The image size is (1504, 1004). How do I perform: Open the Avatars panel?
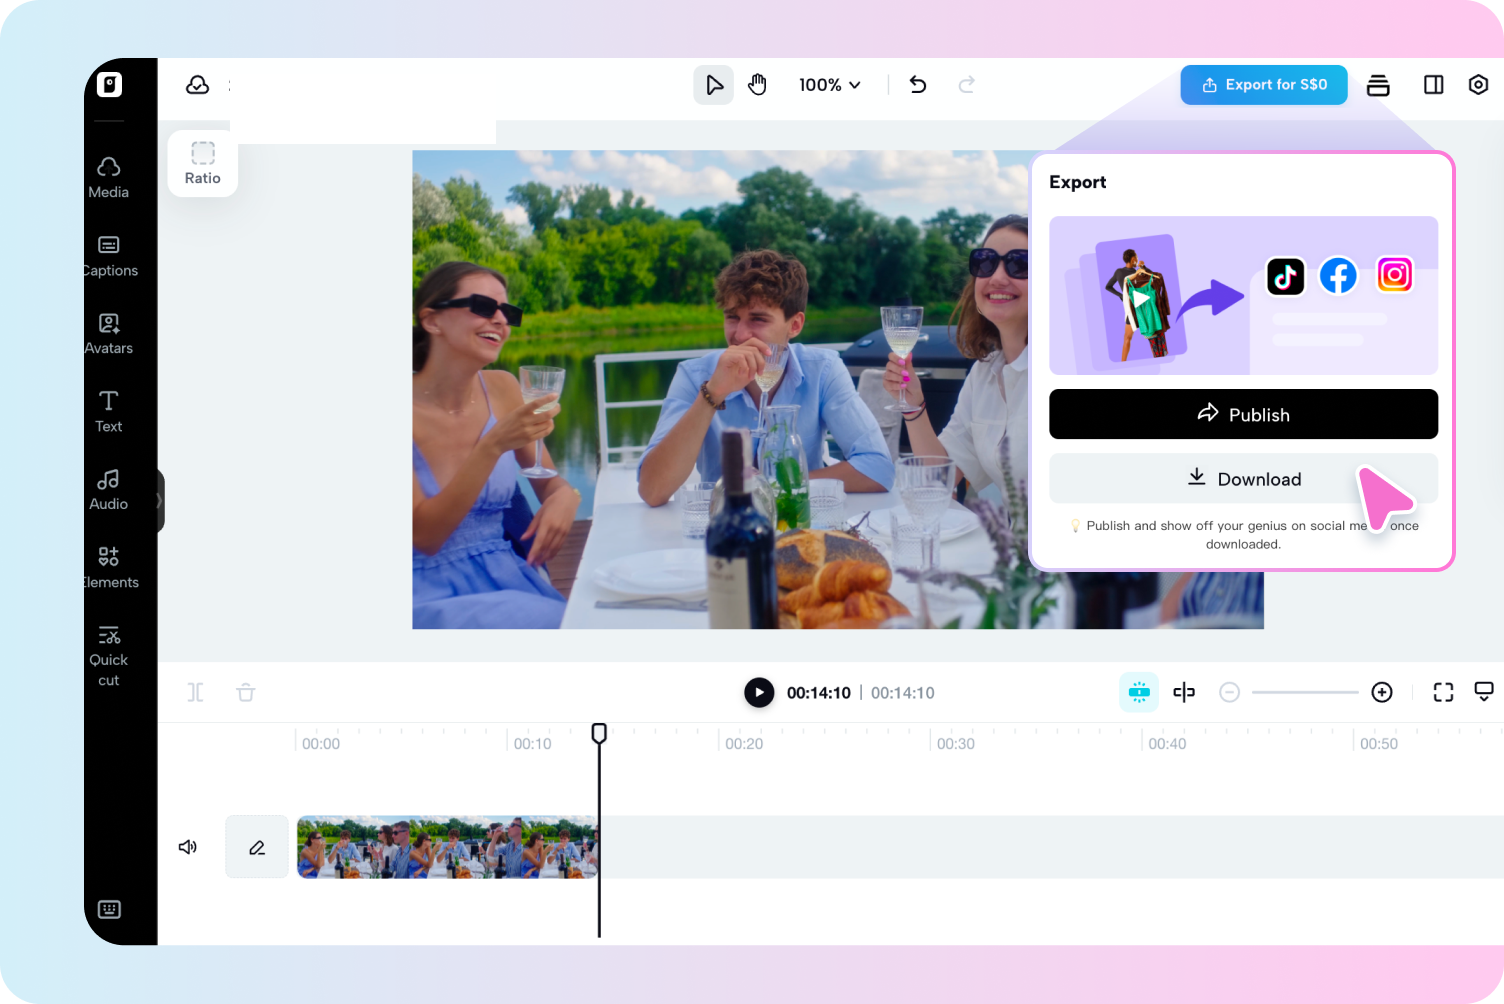108,333
